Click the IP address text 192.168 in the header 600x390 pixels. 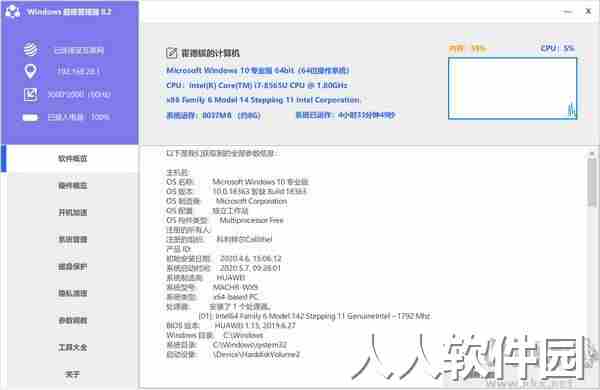point(78,71)
